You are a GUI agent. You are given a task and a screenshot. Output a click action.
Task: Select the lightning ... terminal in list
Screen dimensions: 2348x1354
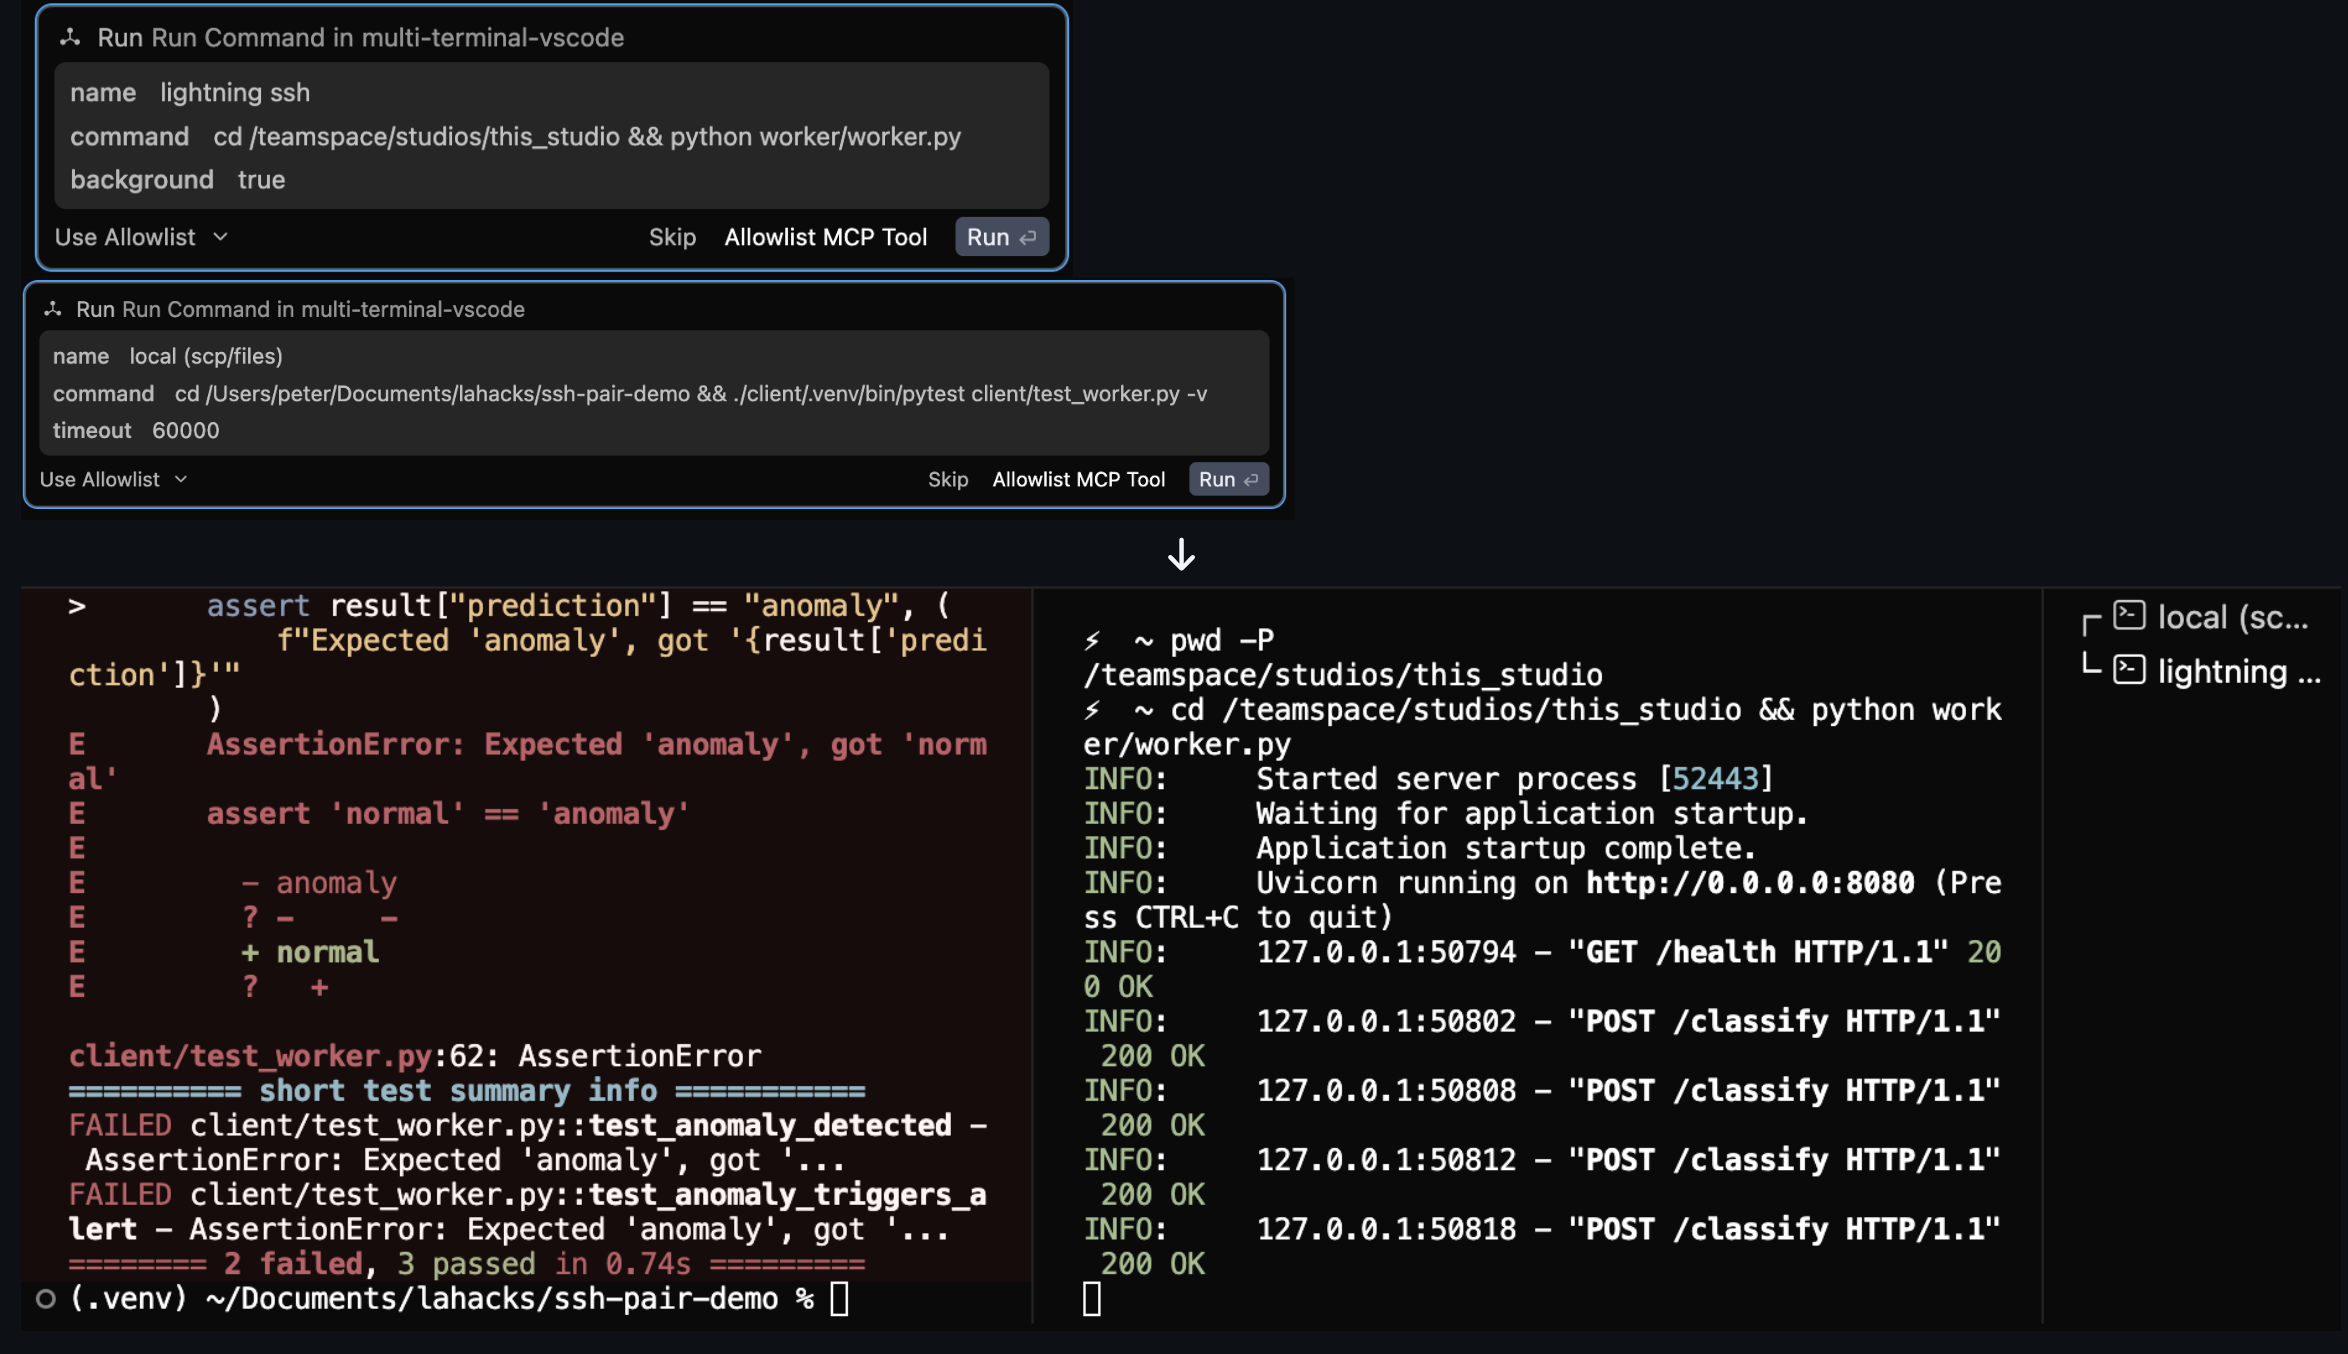point(2237,672)
